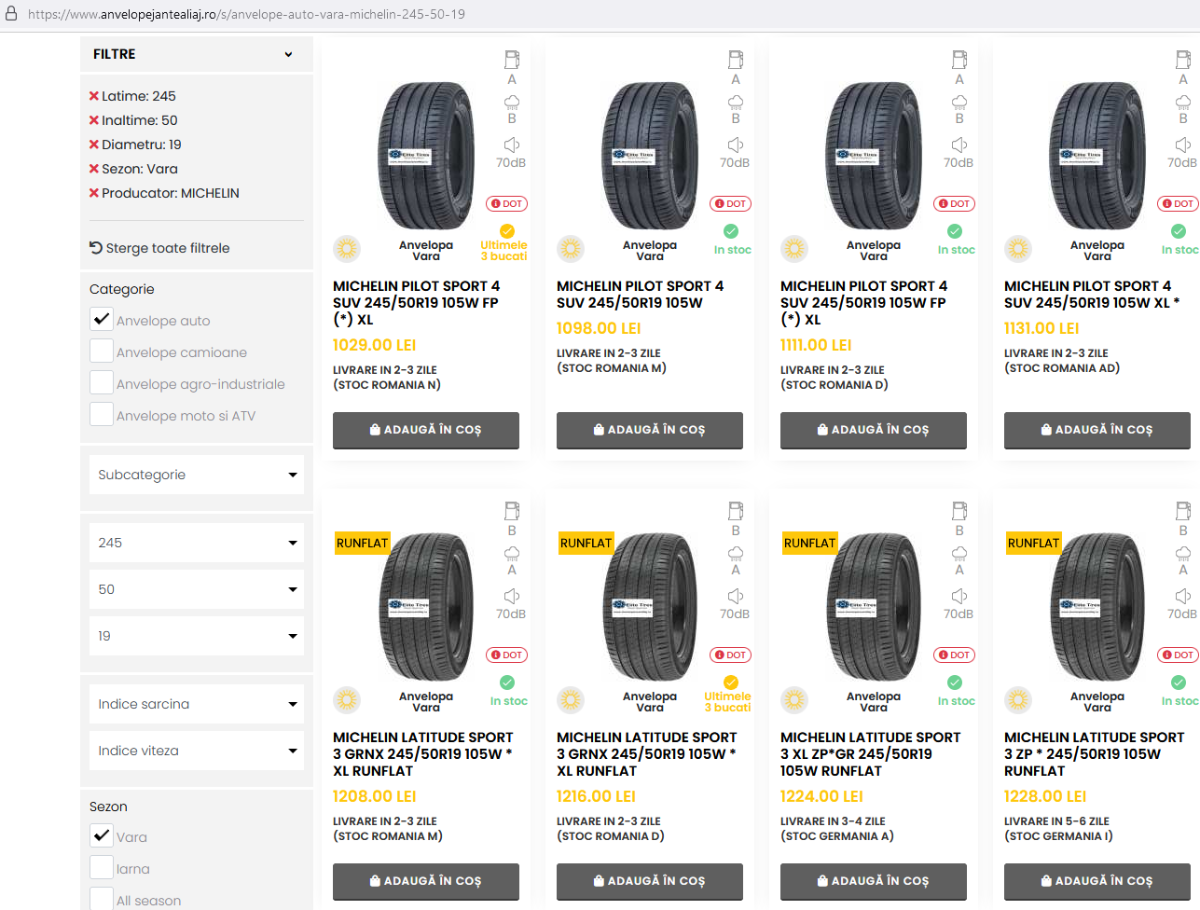Open the Indice sarcina dropdown
Screen dimensions: 1200x910
tap(196, 704)
